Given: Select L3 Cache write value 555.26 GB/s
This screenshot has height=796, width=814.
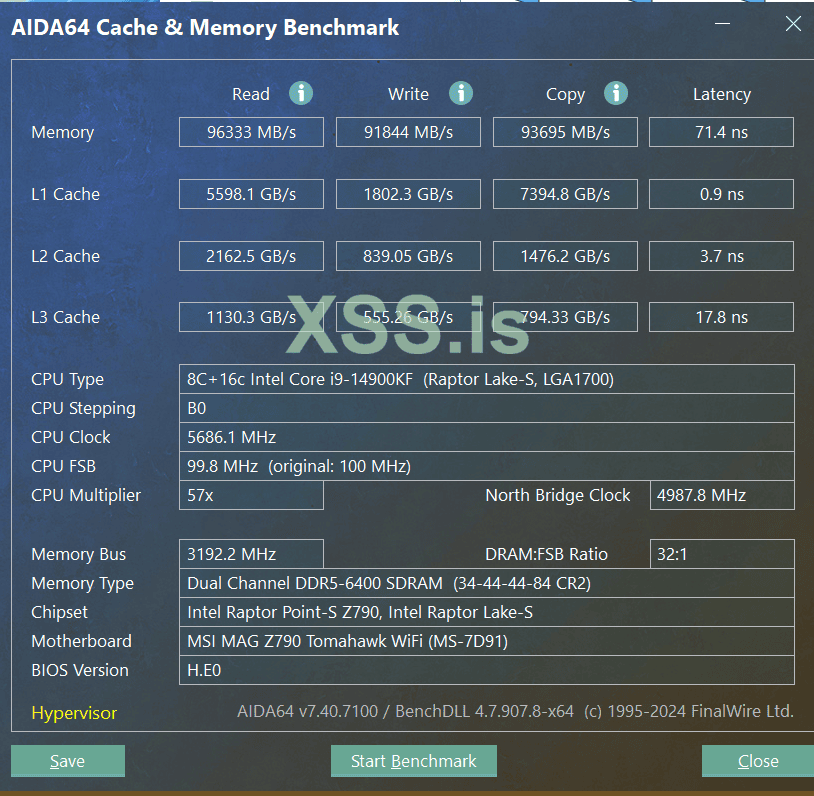Looking at the screenshot, I should tap(408, 317).
